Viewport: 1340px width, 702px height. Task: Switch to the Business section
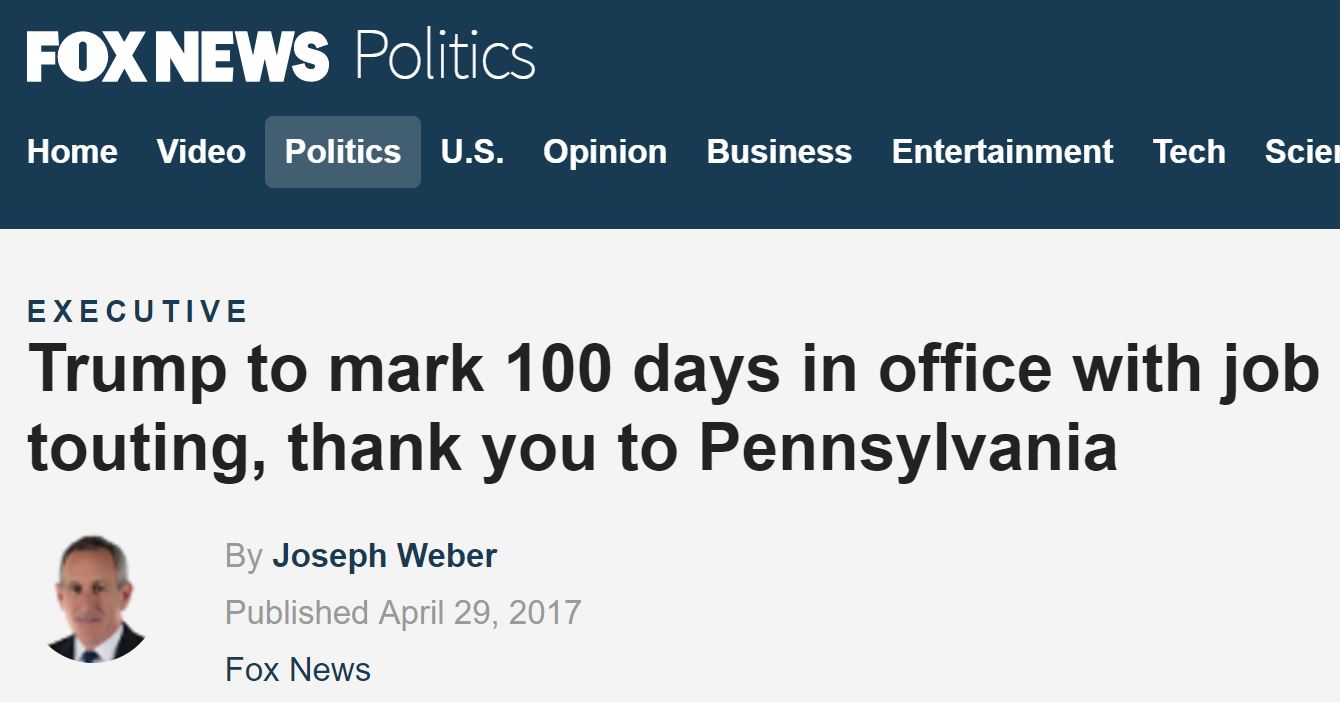coord(779,152)
